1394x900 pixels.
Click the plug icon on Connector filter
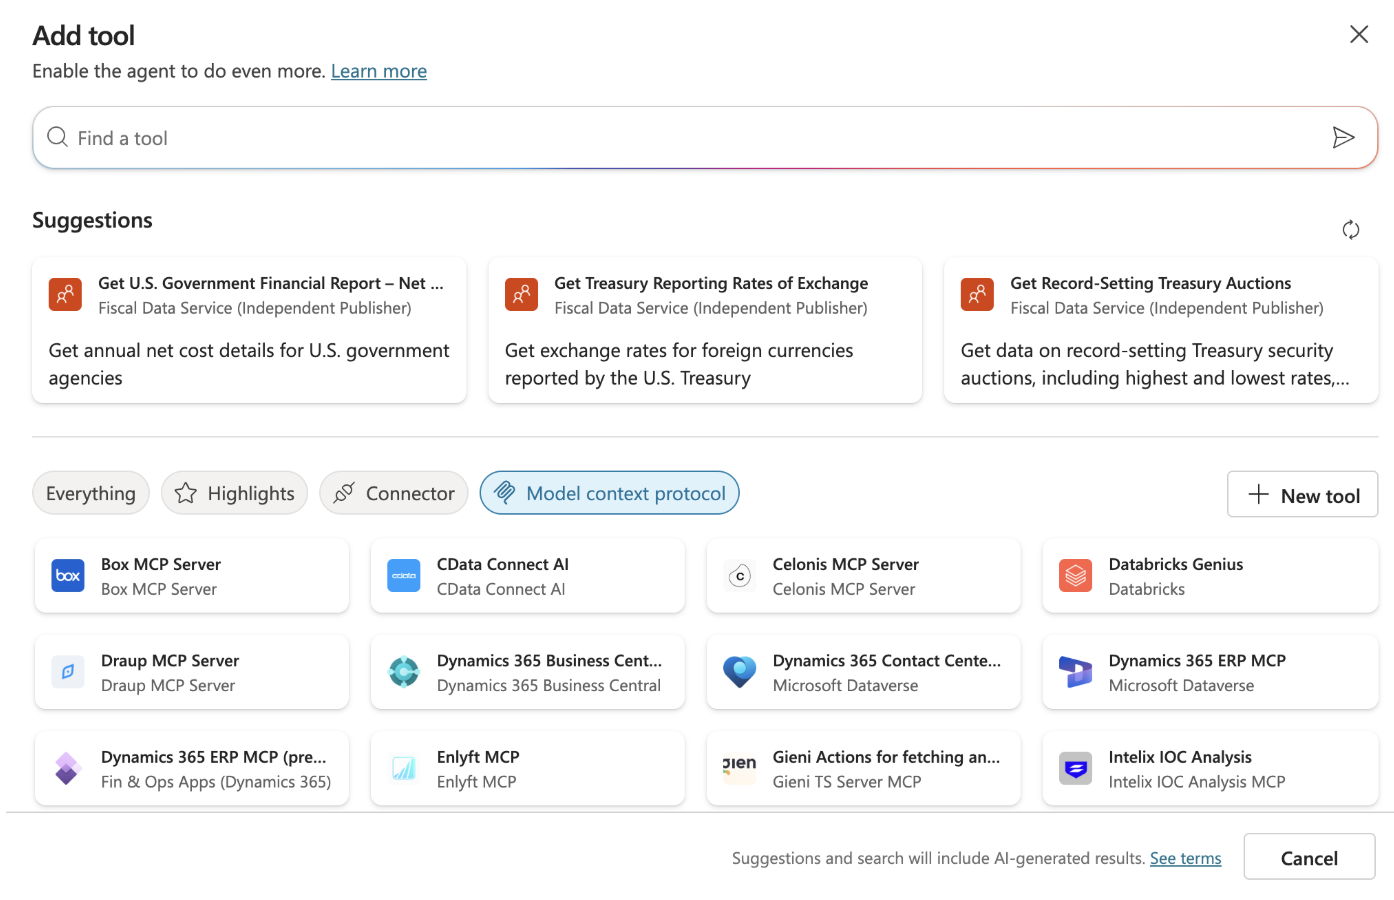344,493
